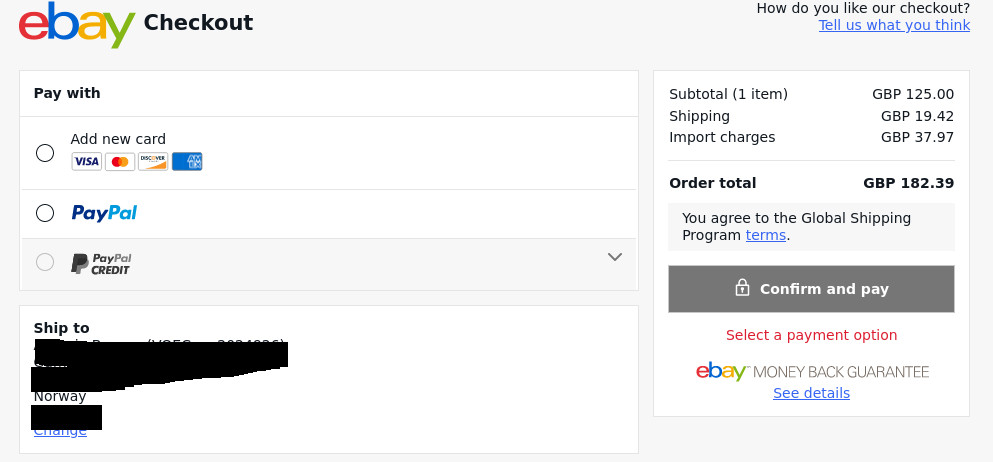The width and height of the screenshot is (993, 462).
Task: Open the Tell us what you think link
Action: 894,25
